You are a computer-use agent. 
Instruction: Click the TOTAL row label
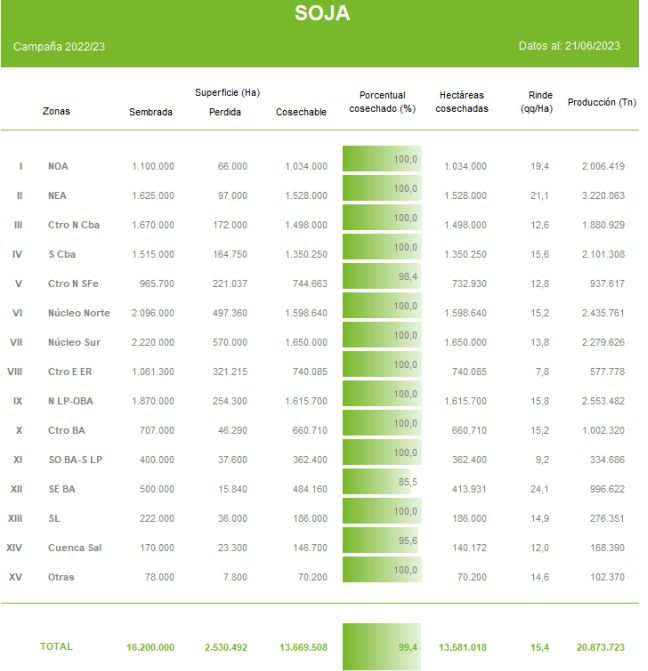click(56, 647)
